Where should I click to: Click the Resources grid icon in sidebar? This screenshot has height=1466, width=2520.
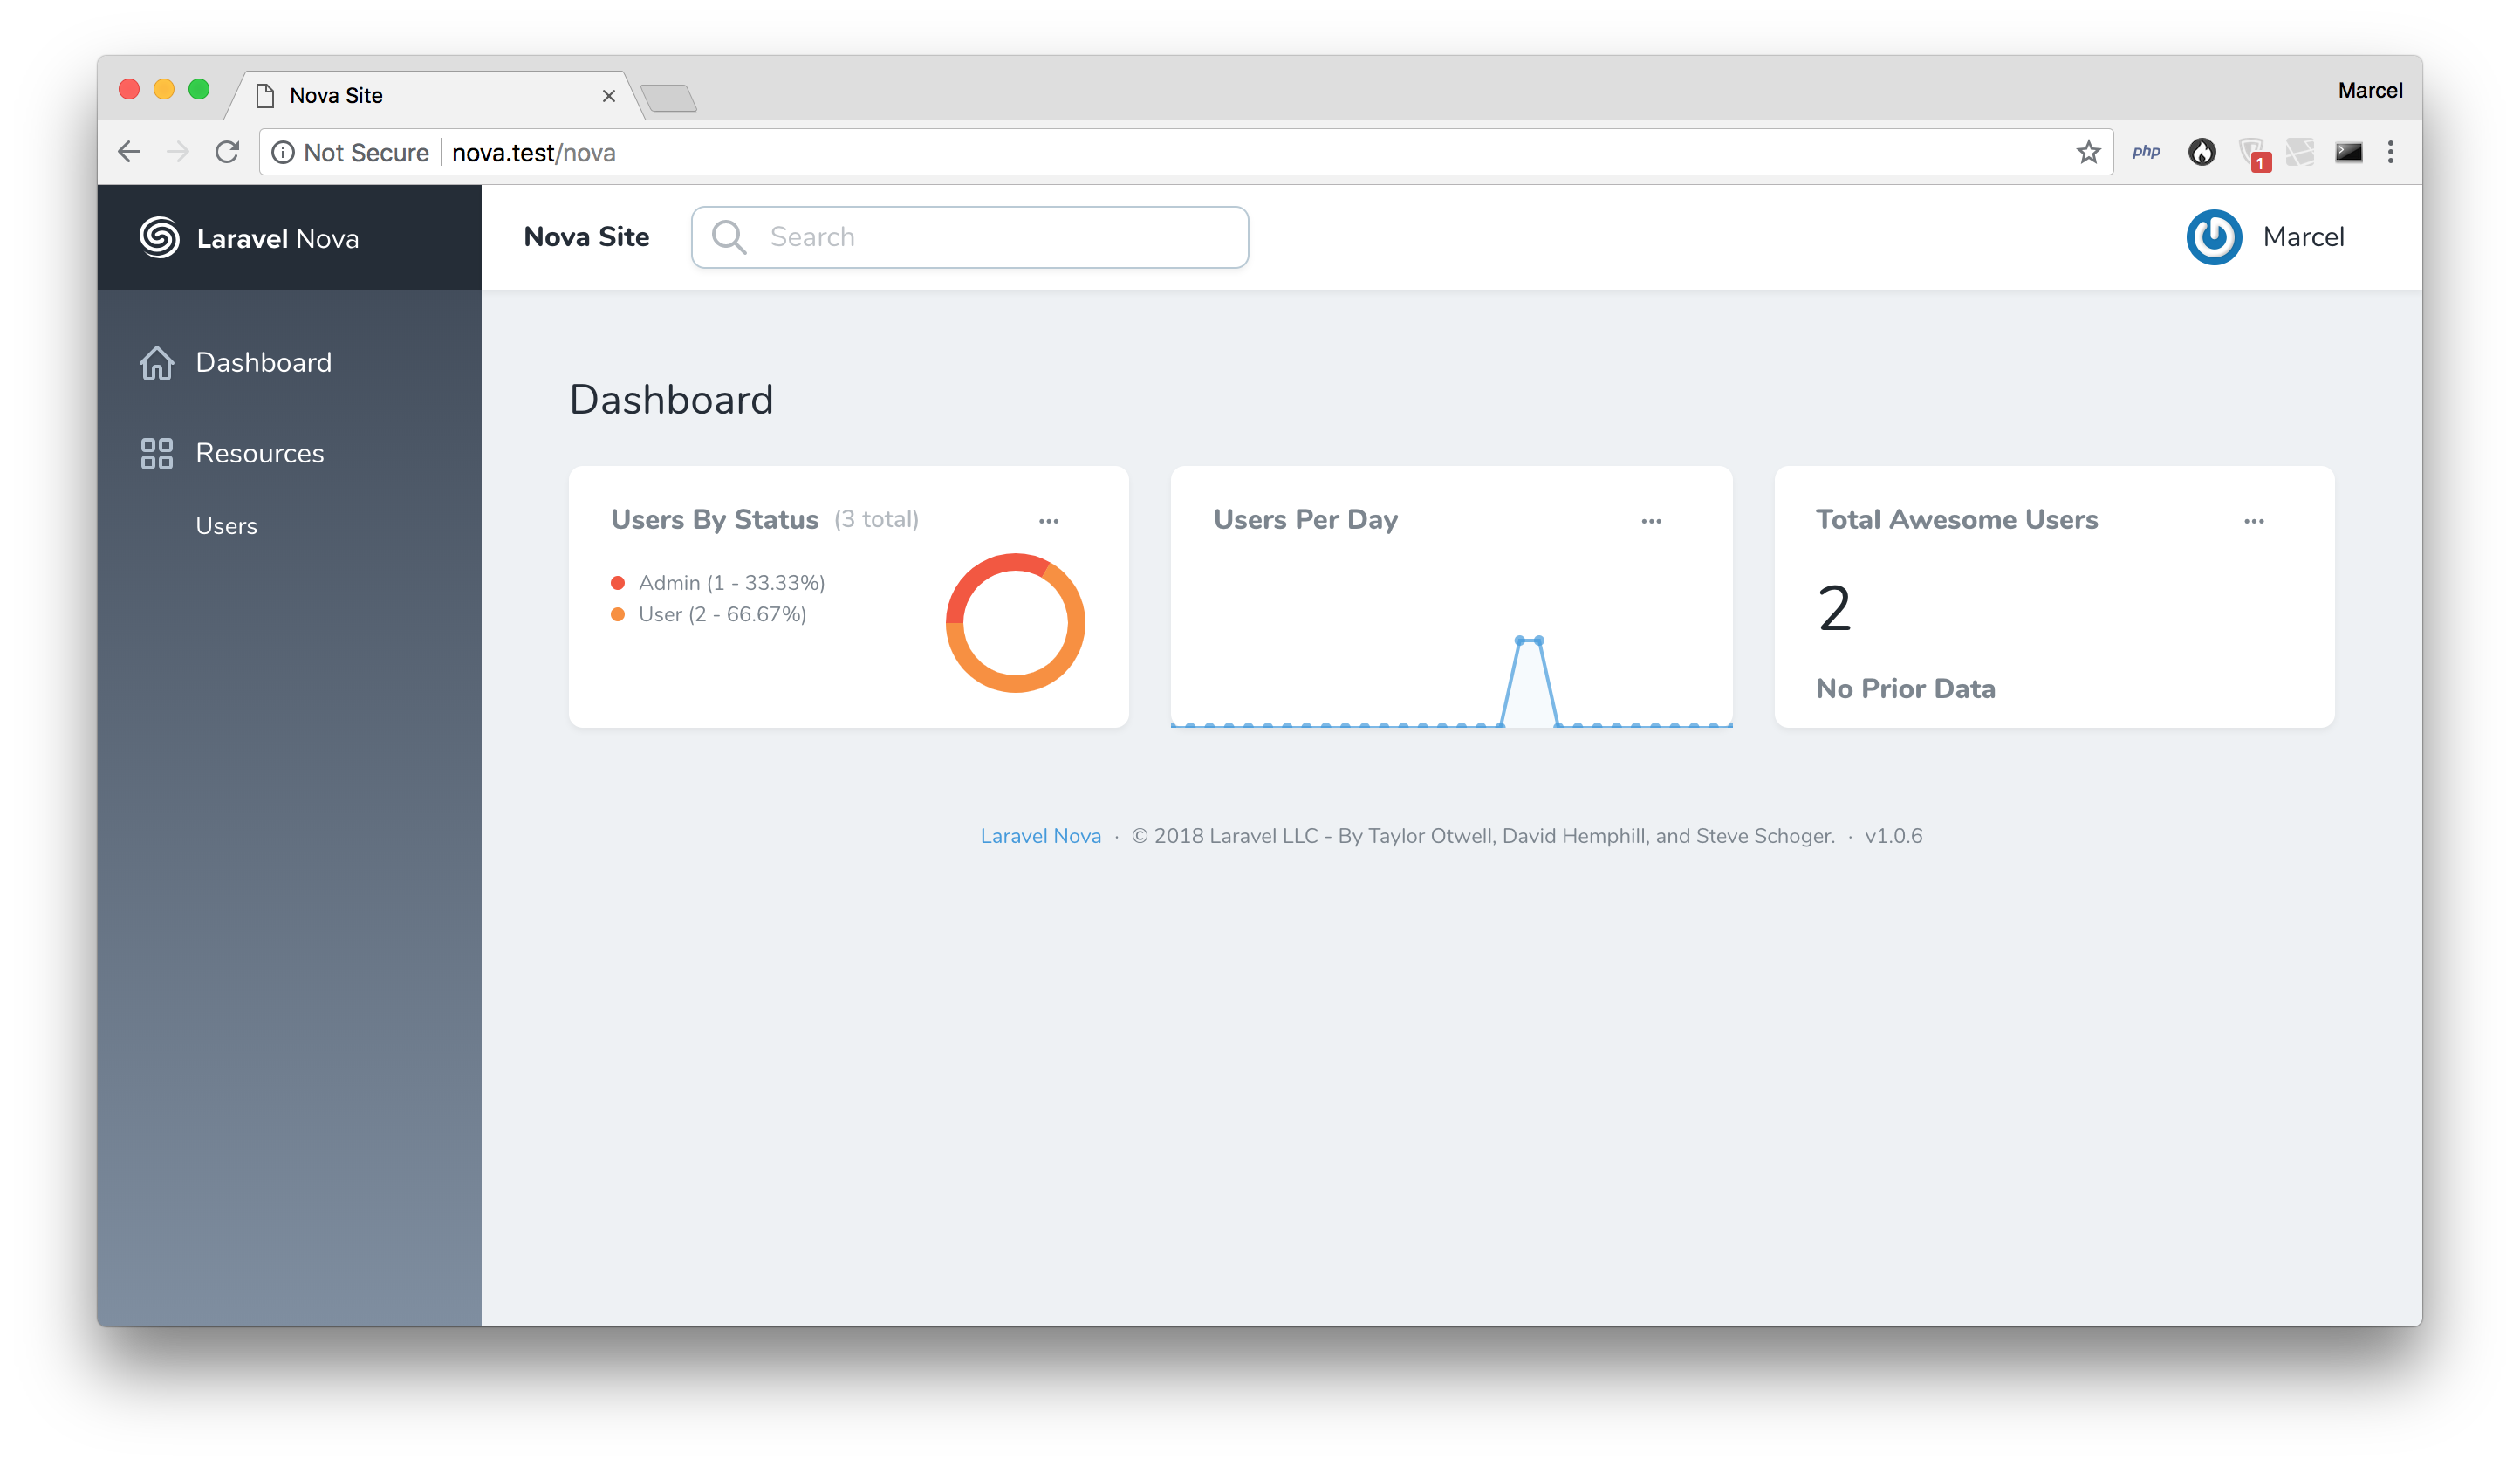(x=157, y=454)
